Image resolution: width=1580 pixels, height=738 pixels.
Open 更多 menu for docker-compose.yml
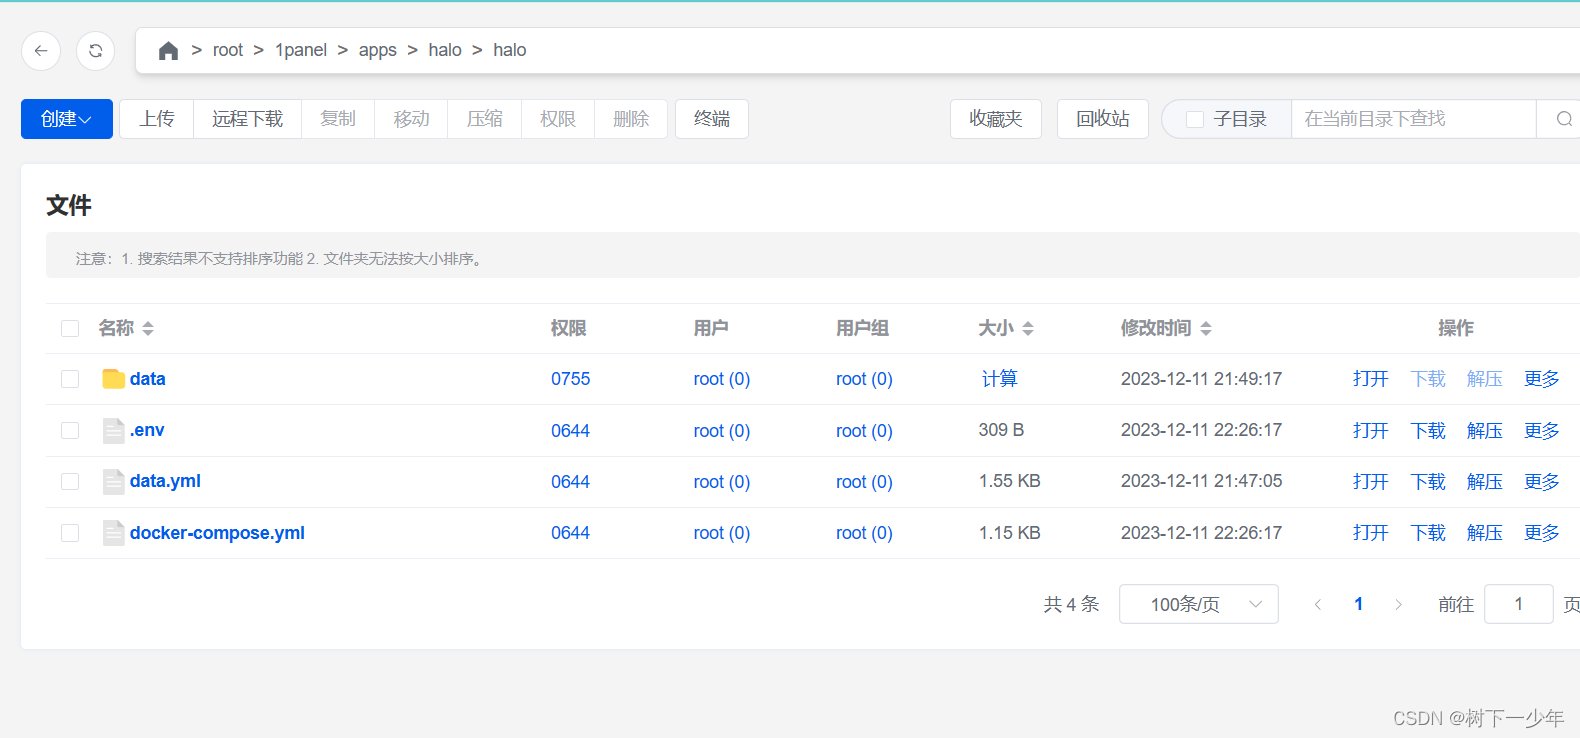[x=1541, y=533]
